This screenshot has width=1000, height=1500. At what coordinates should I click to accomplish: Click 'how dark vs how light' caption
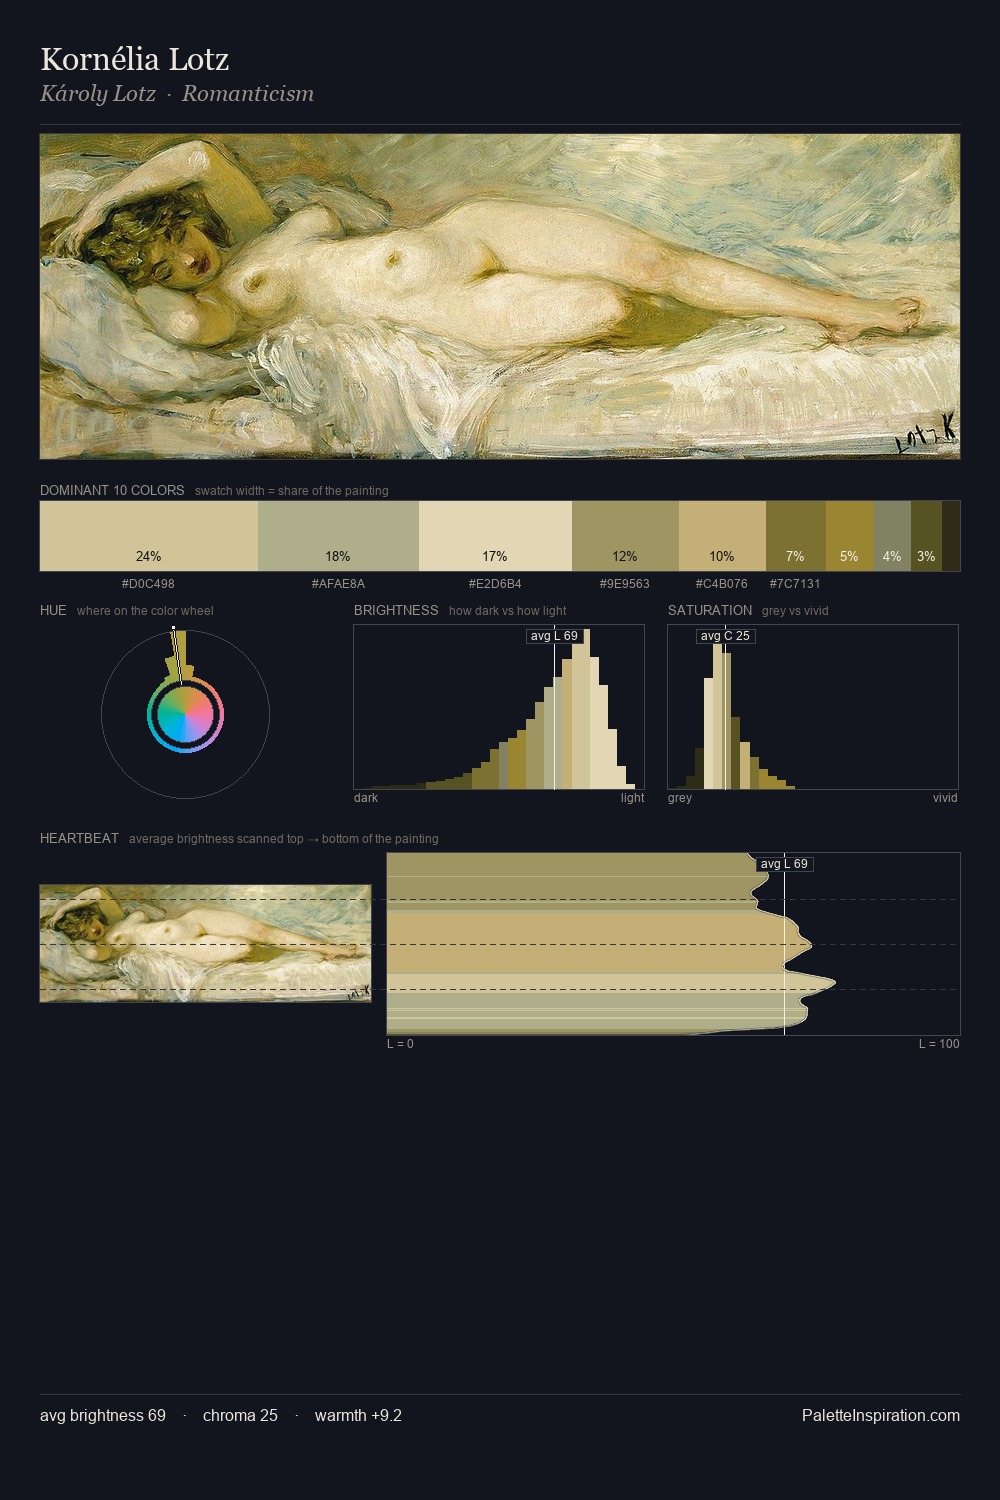508,611
